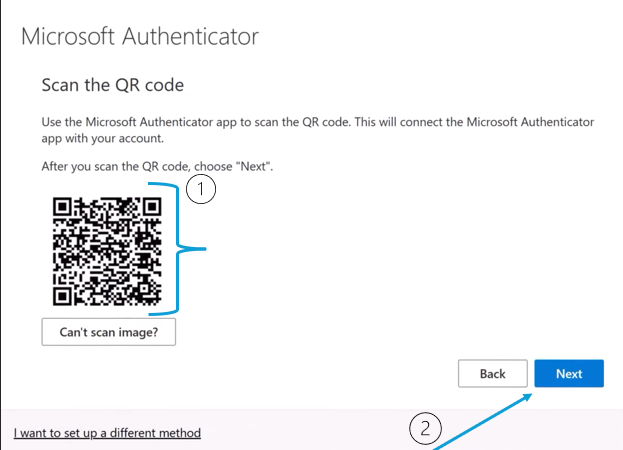Click the QR code's top-left finder square
The image size is (623, 450).
pos(63,208)
